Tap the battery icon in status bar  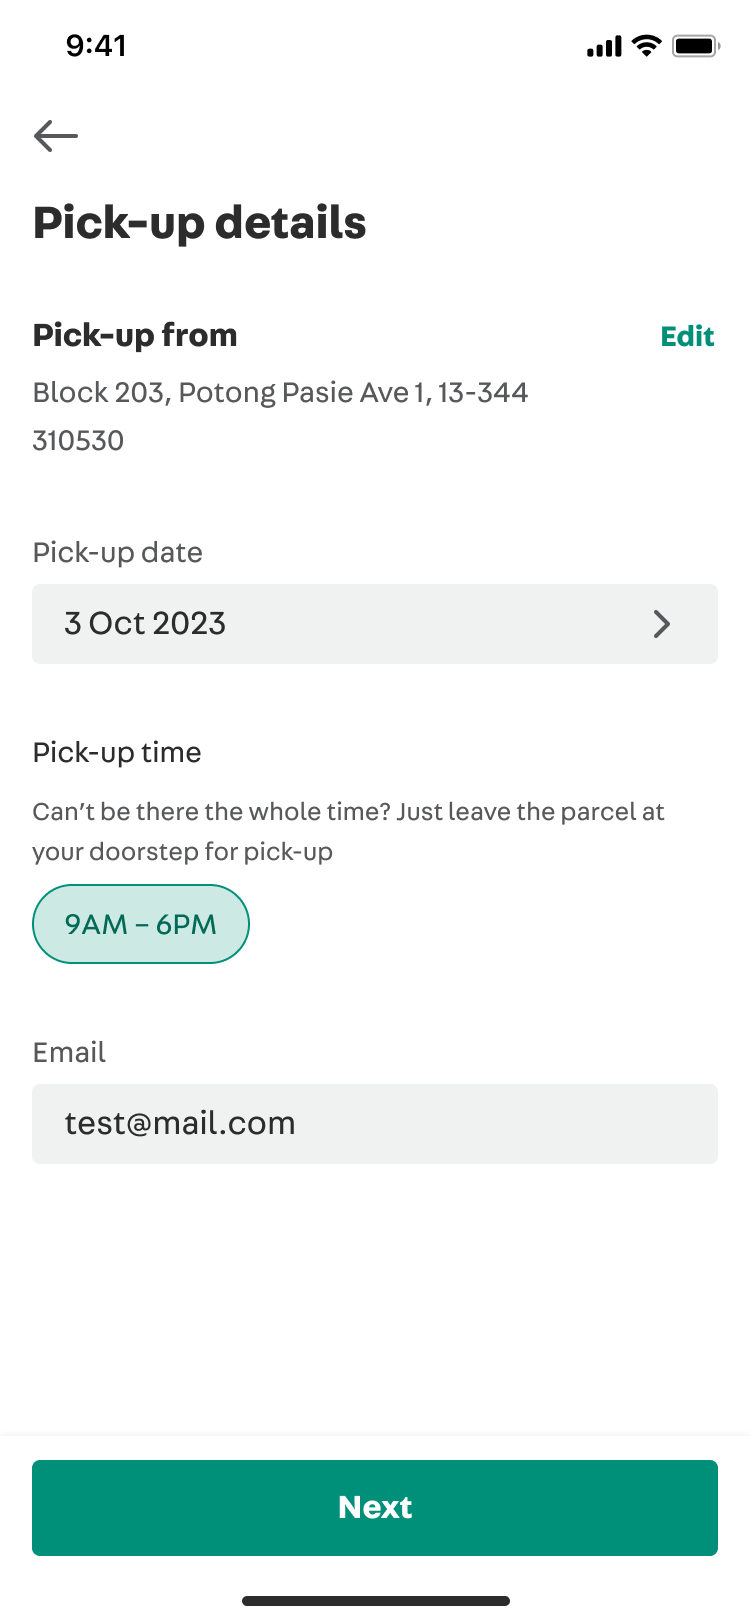[x=696, y=46]
